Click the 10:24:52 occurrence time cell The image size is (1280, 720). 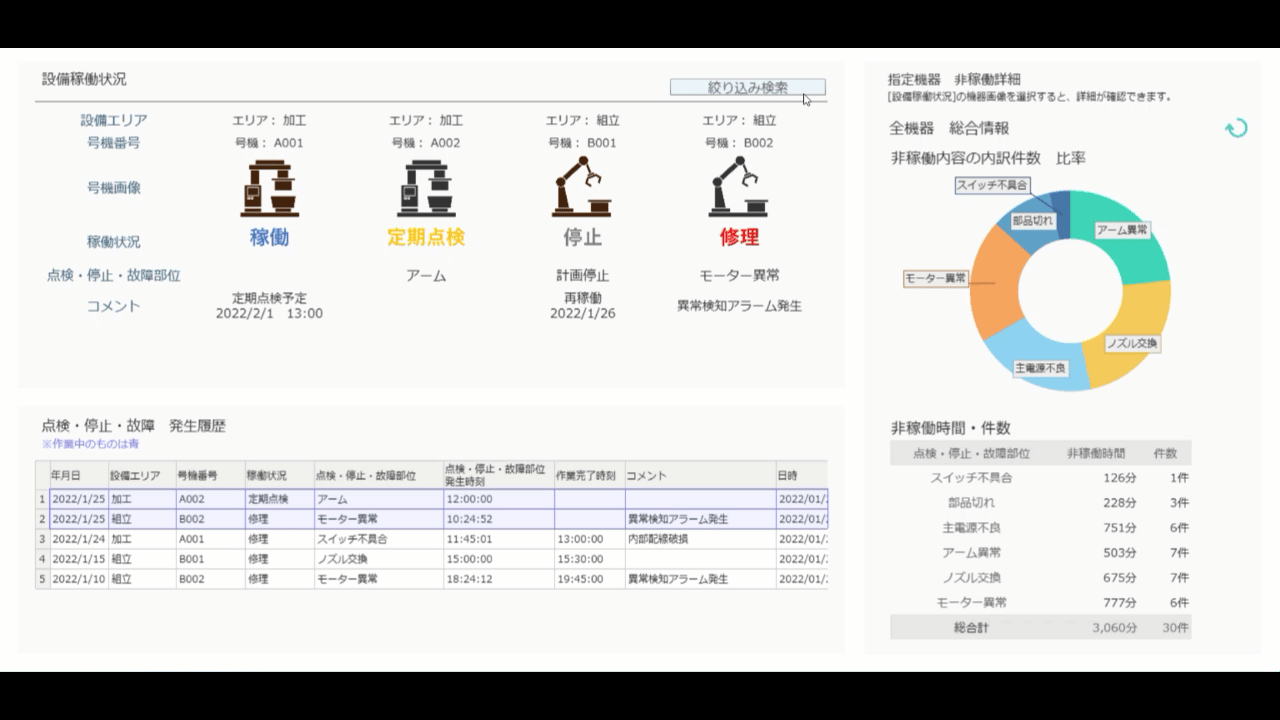pyautogui.click(x=498, y=519)
